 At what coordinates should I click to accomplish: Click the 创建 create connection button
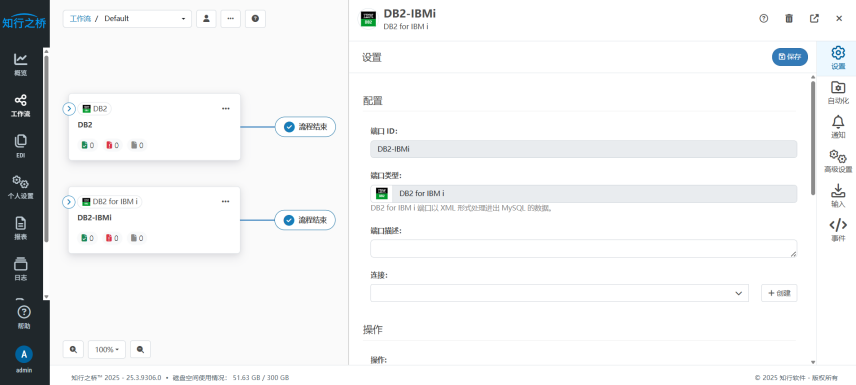click(x=779, y=293)
